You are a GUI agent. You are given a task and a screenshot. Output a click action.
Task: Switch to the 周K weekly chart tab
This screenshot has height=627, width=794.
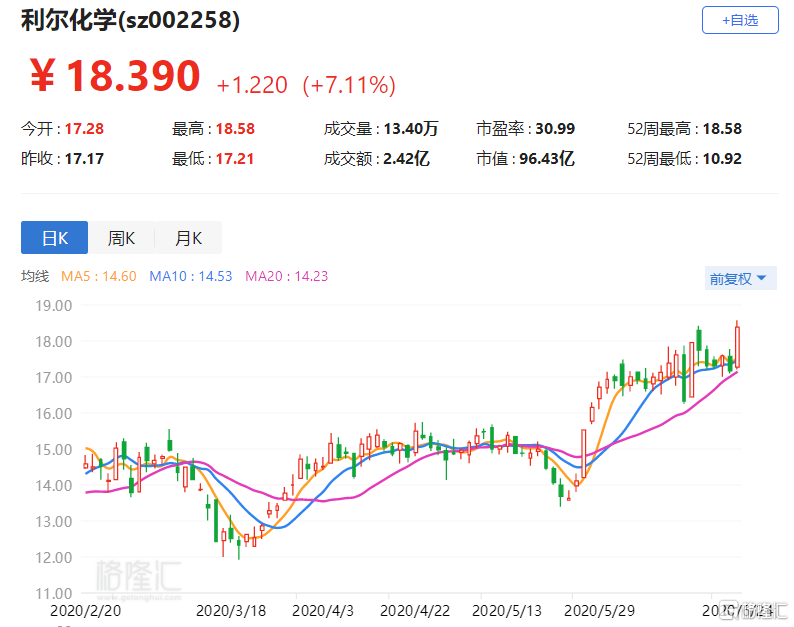121,238
